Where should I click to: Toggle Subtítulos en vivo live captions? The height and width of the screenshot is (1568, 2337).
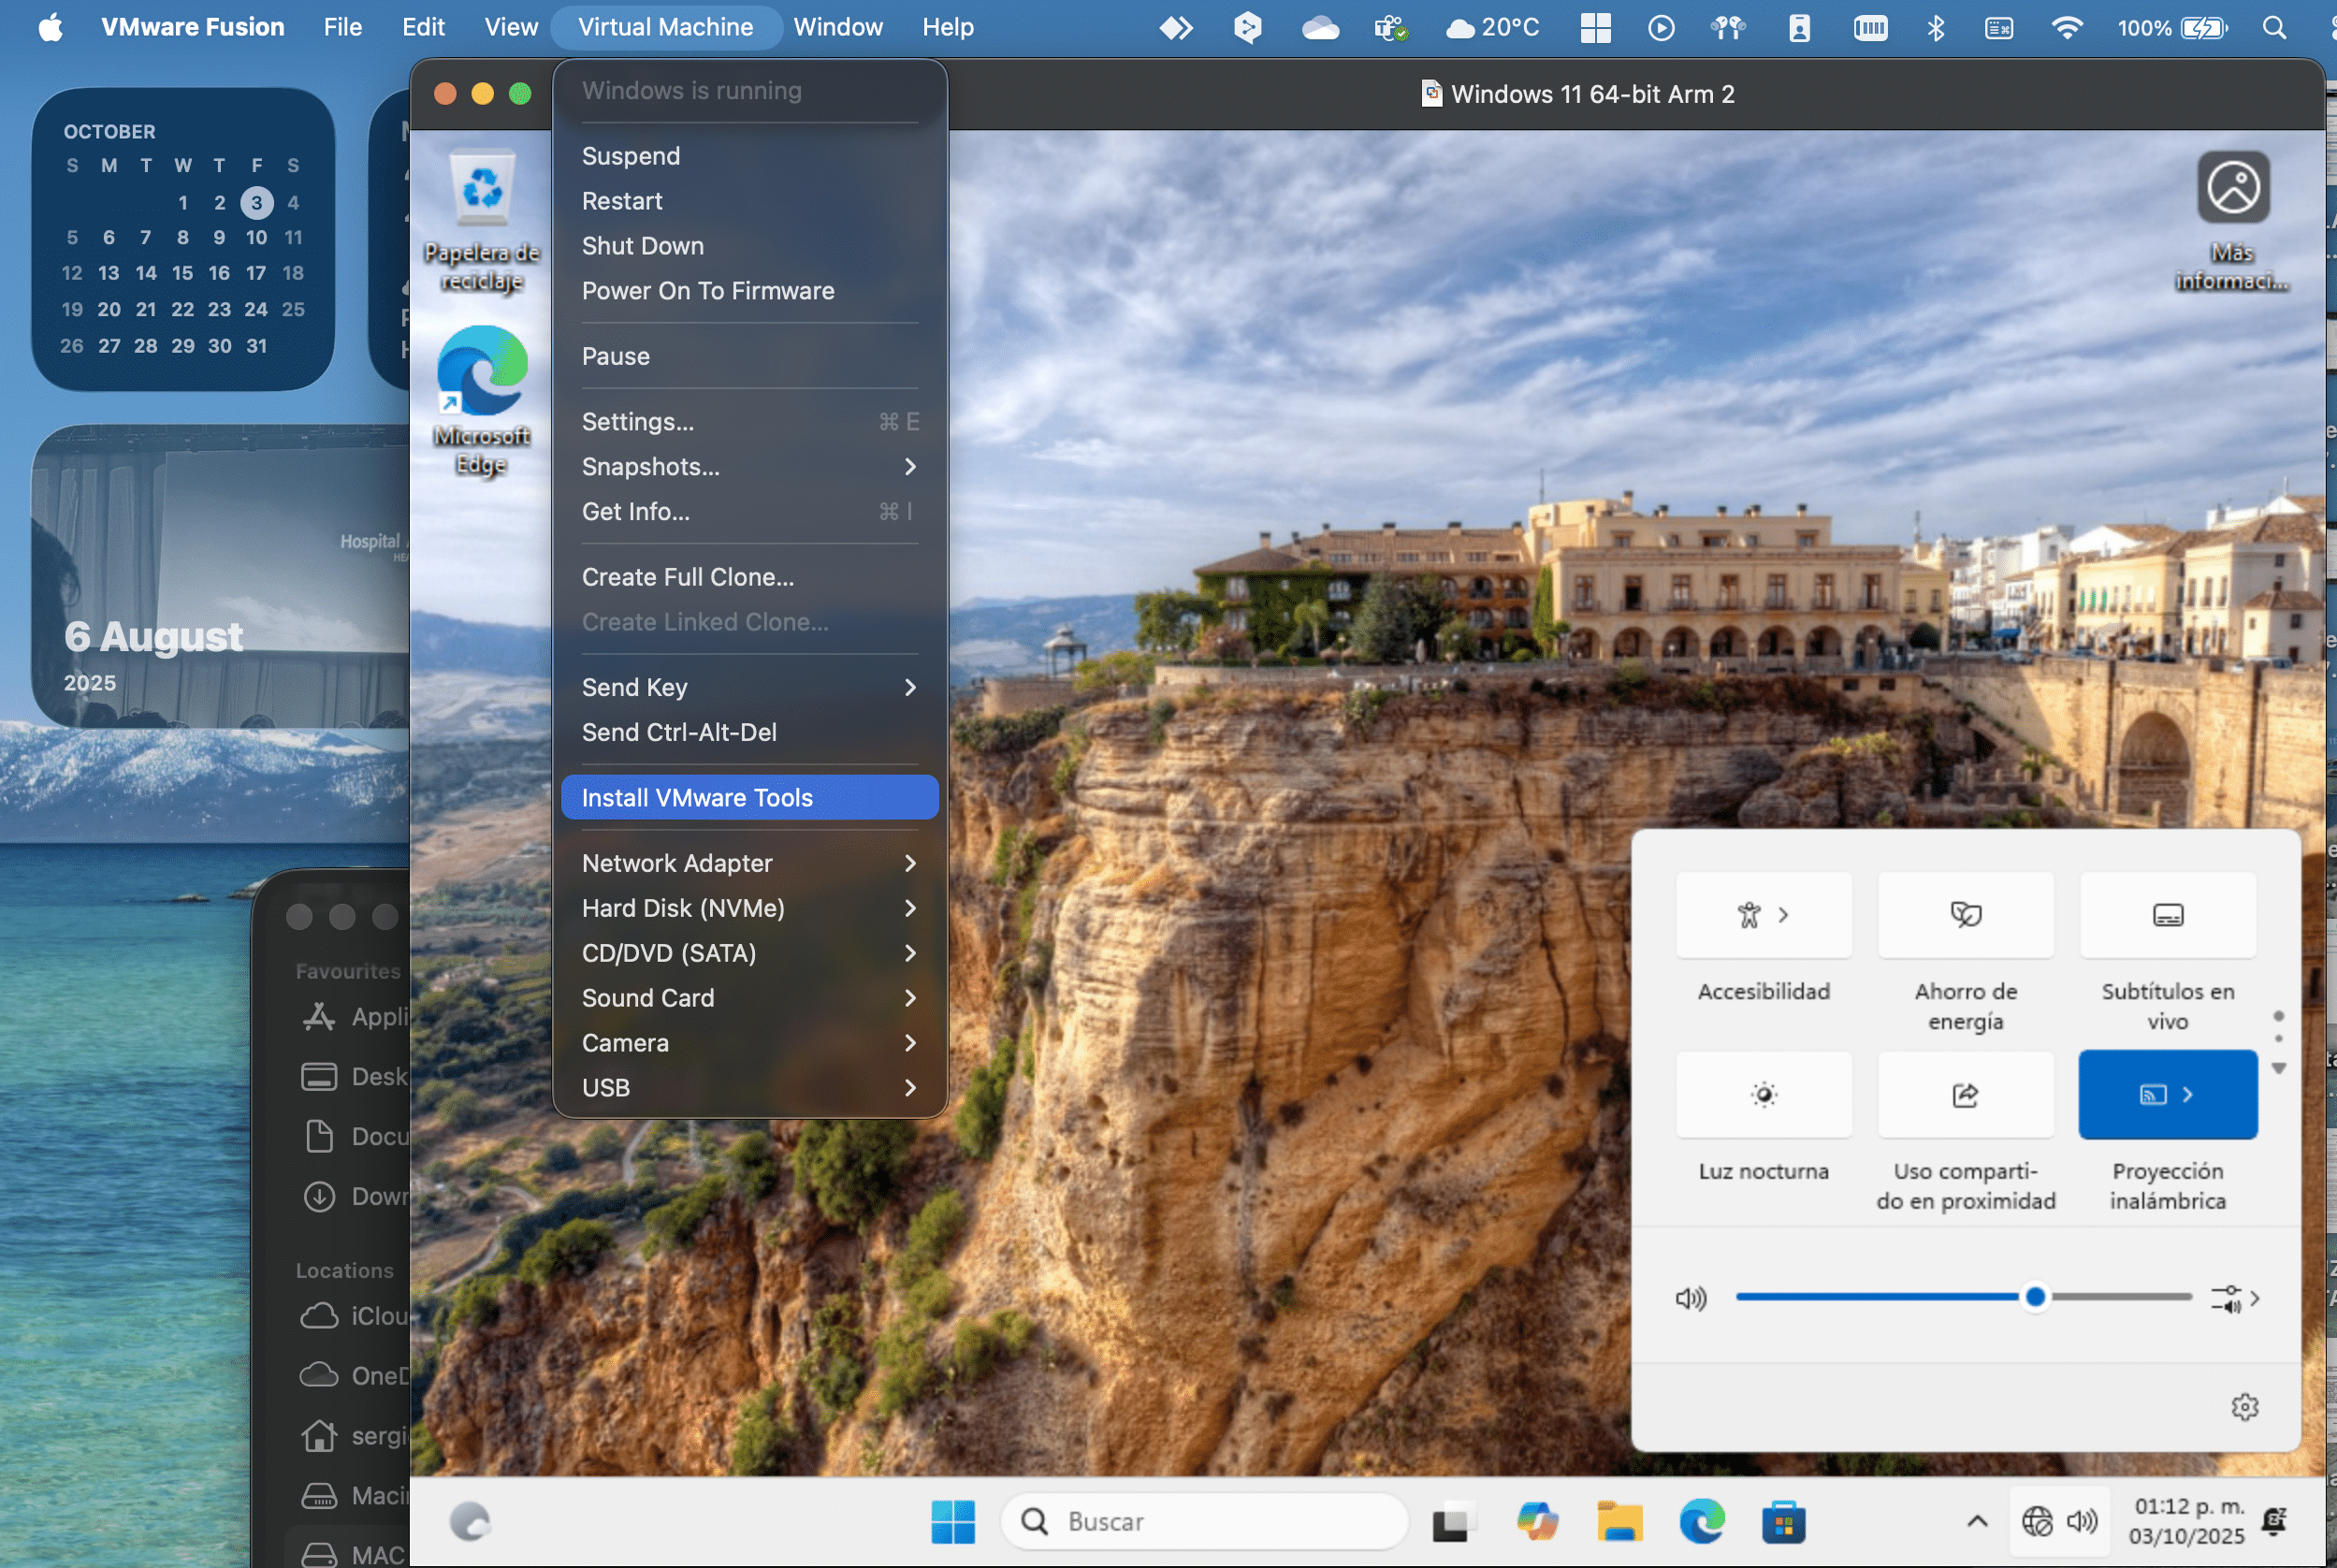[x=2167, y=915]
